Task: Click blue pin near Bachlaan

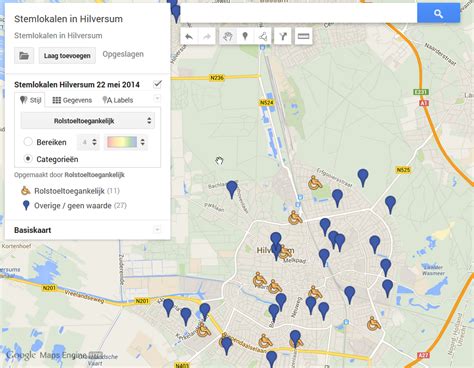Action: 232,190
